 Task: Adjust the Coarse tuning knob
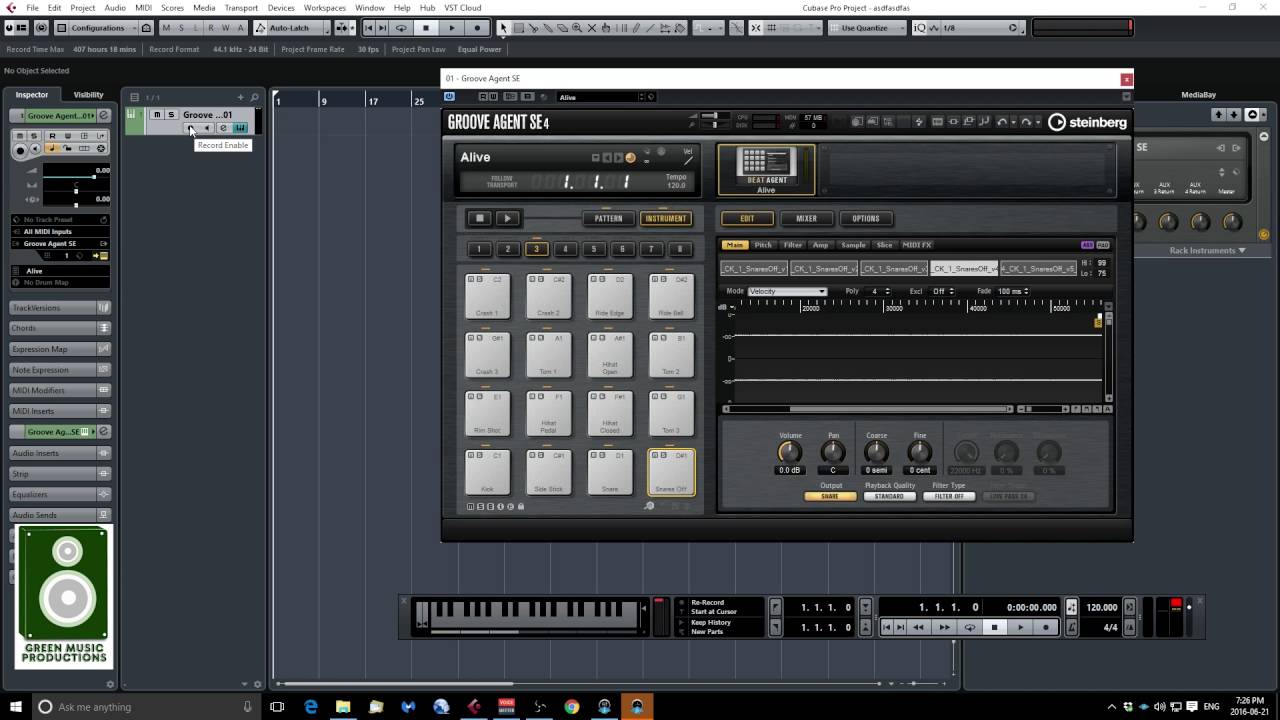click(877, 452)
